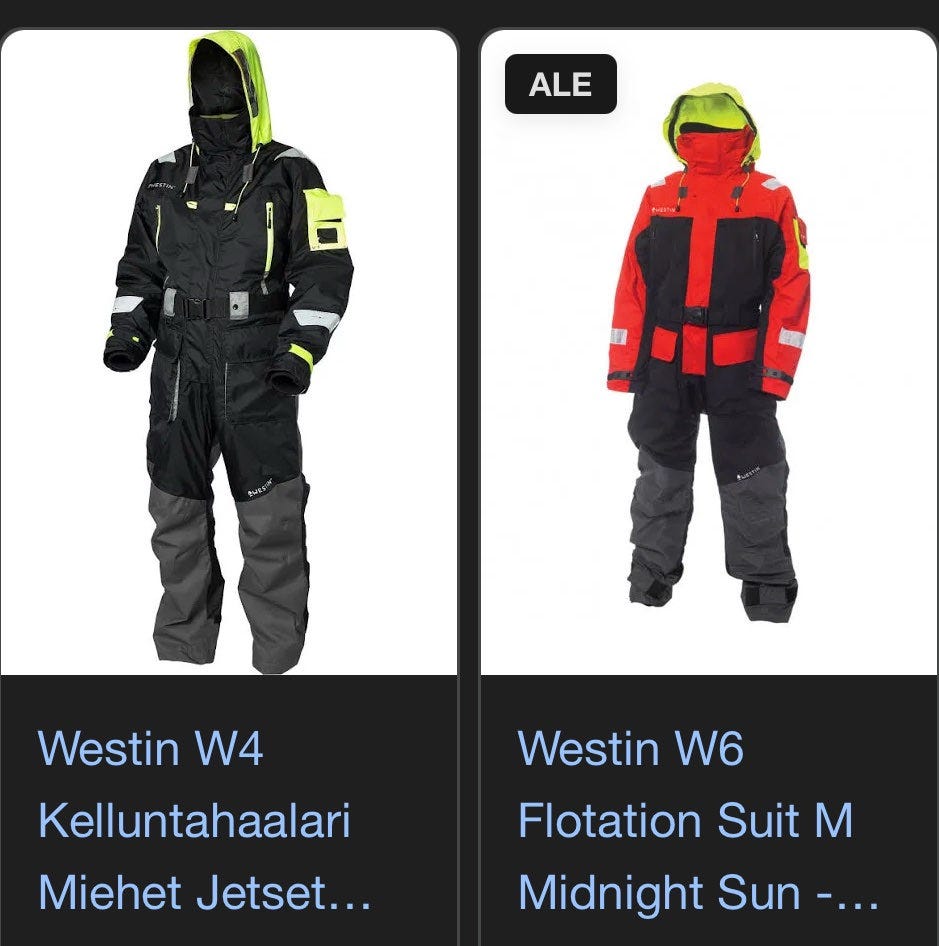
Task: Select the left Westin W4 product card
Action: point(229,487)
